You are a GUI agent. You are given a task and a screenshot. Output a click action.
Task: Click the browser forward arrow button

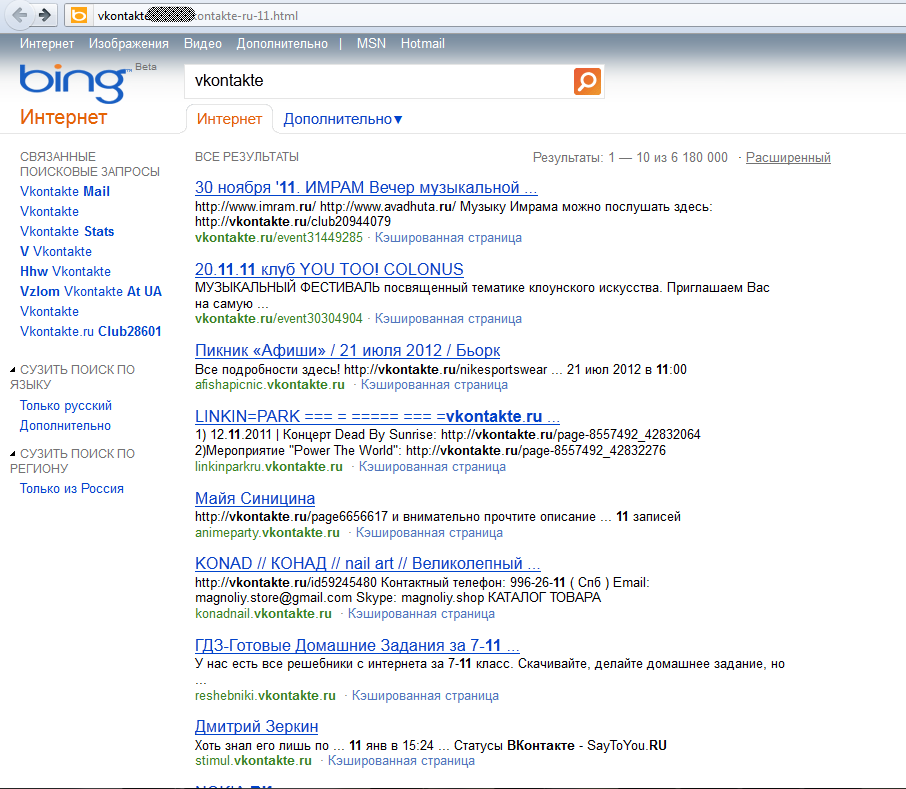[x=44, y=15]
